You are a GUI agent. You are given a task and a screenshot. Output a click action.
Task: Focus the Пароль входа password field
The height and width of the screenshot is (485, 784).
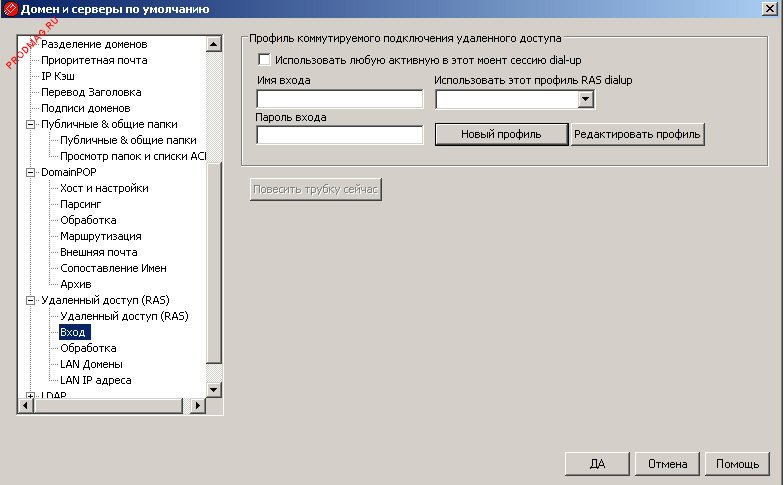pos(340,135)
